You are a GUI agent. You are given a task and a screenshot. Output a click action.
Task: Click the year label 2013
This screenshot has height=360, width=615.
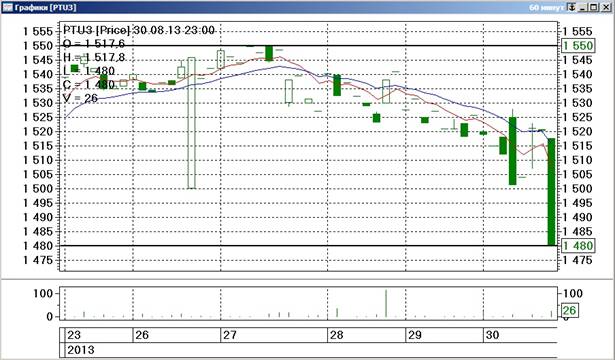coord(81,349)
